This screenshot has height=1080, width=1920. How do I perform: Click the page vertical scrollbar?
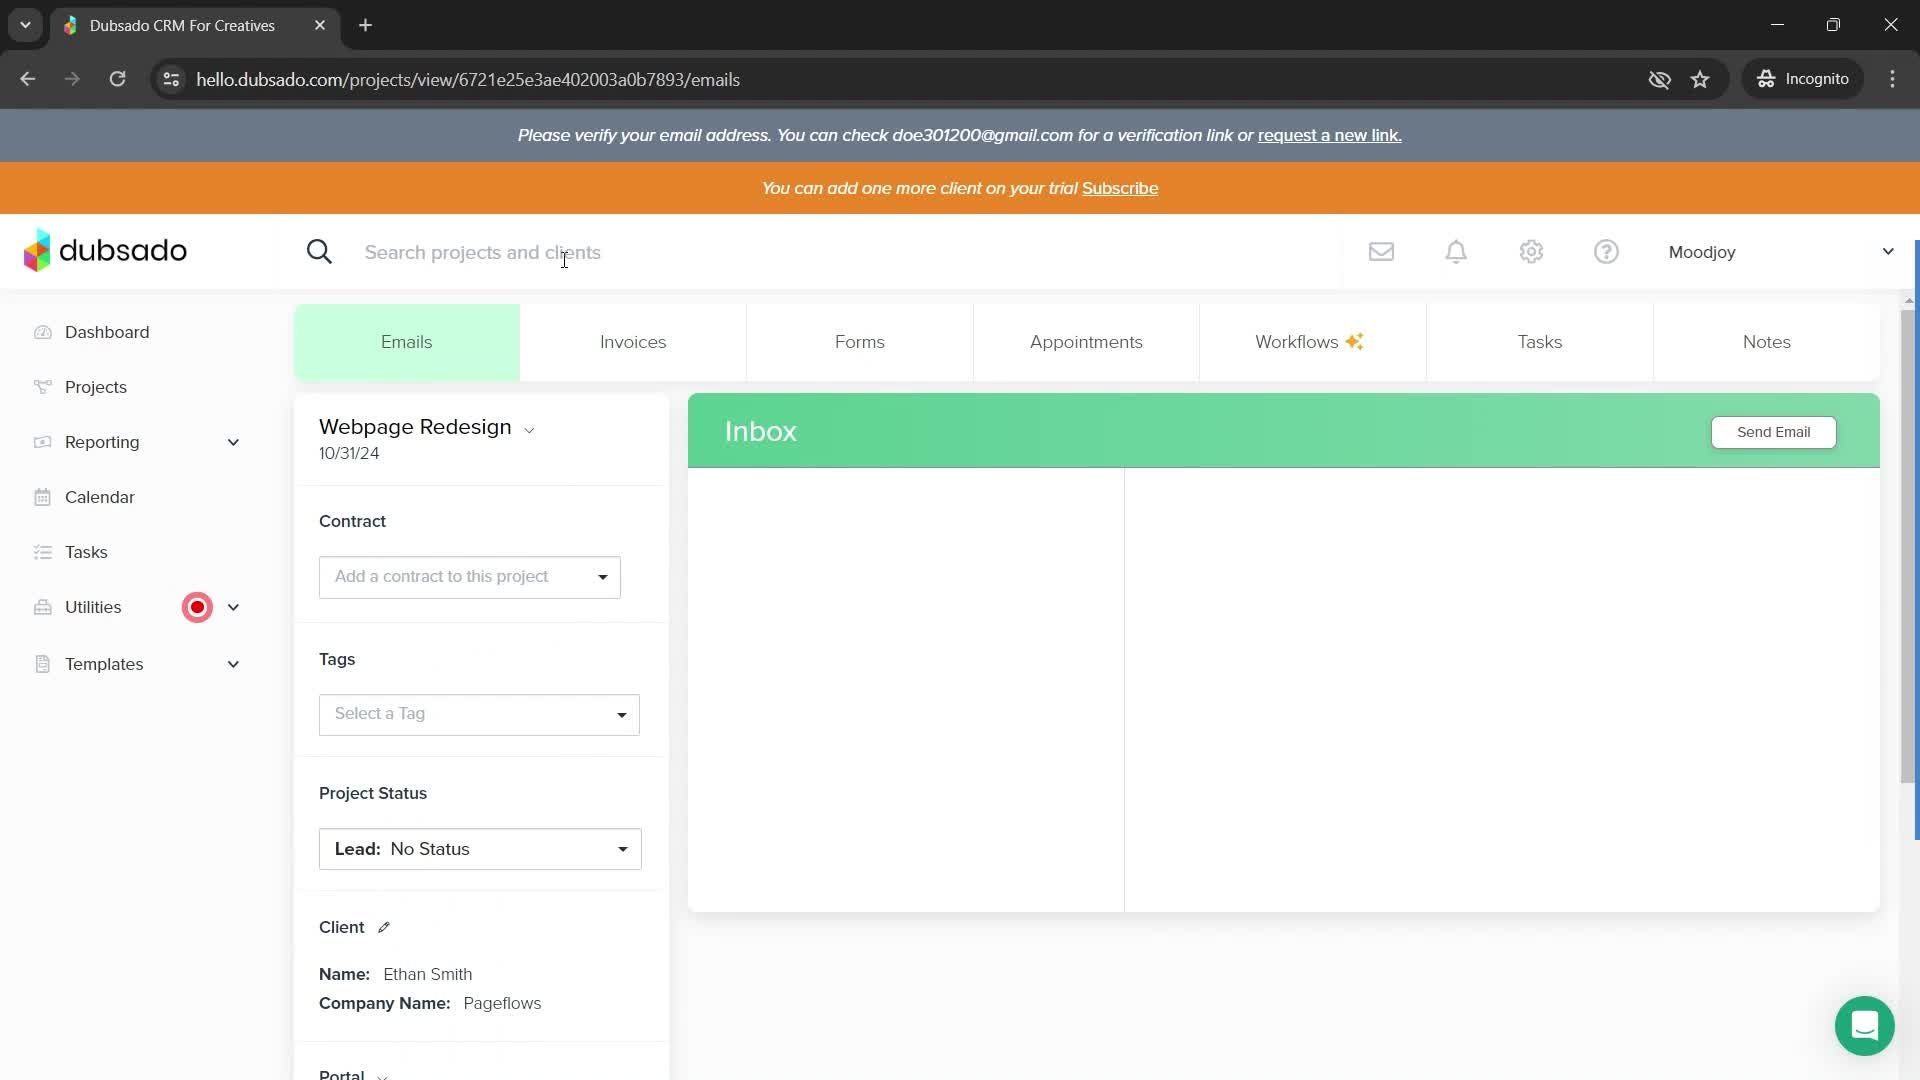tap(1908, 545)
